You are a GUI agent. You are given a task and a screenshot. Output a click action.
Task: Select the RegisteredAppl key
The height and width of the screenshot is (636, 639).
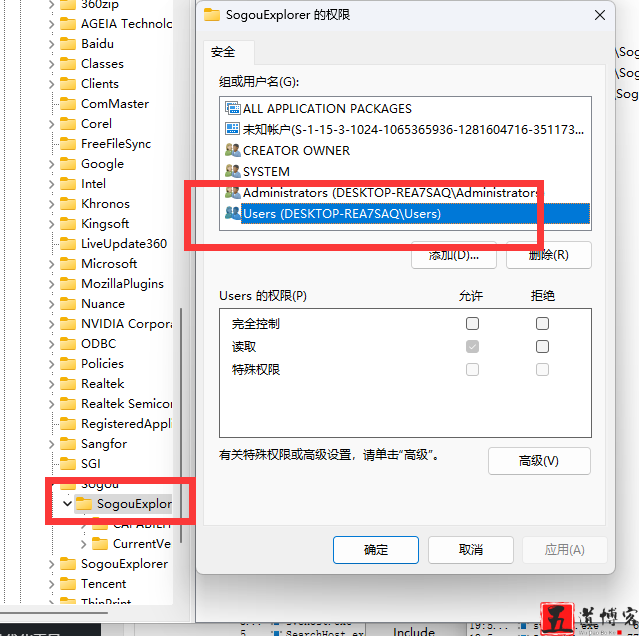pos(127,424)
